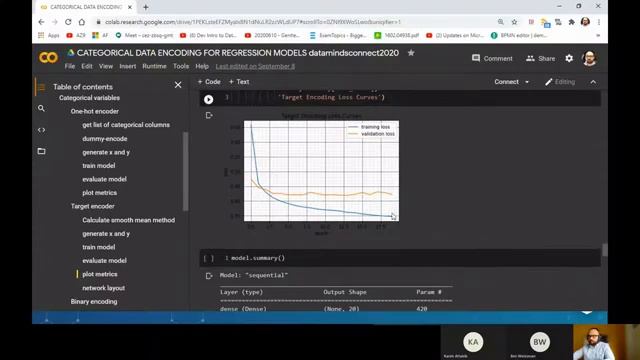Open the Connect dropdown arrow
Screen dimensions: 640x360
coord(527,82)
